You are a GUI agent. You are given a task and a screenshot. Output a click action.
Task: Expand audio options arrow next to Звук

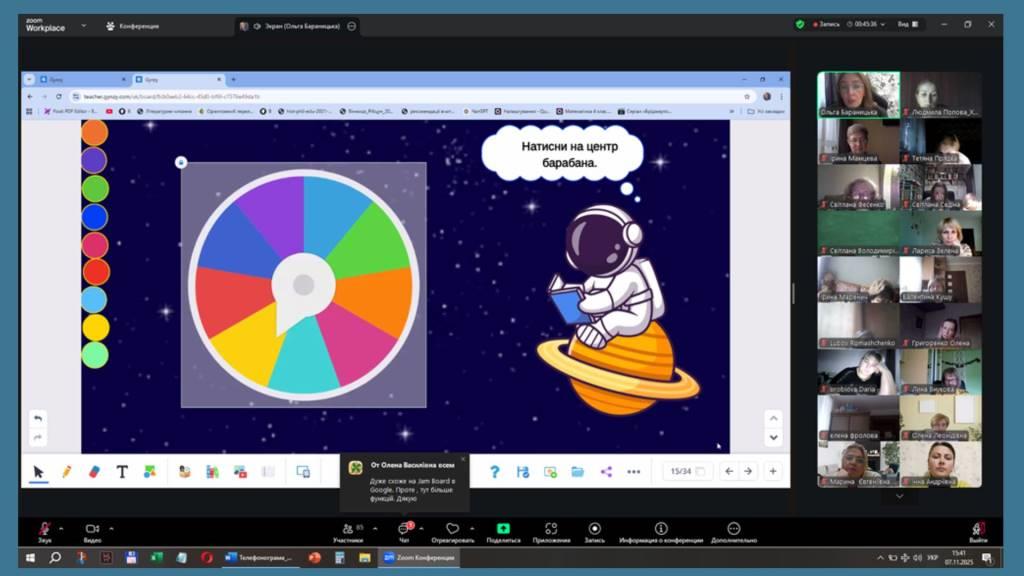pos(62,528)
